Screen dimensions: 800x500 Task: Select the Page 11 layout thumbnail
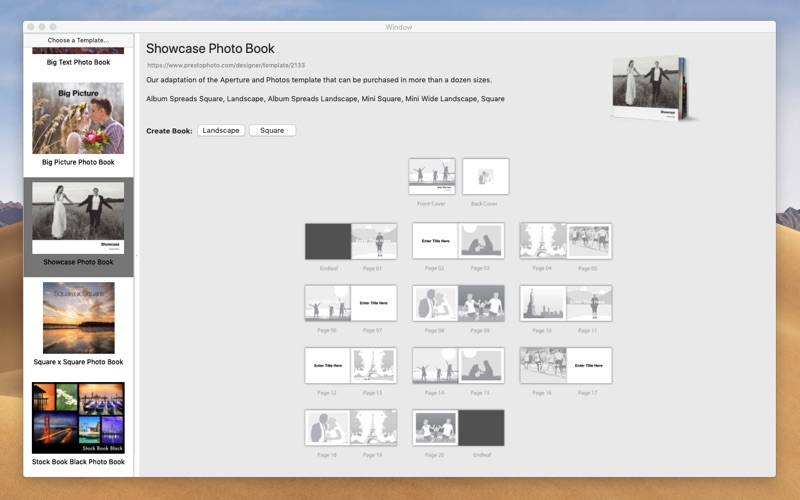click(589, 304)
